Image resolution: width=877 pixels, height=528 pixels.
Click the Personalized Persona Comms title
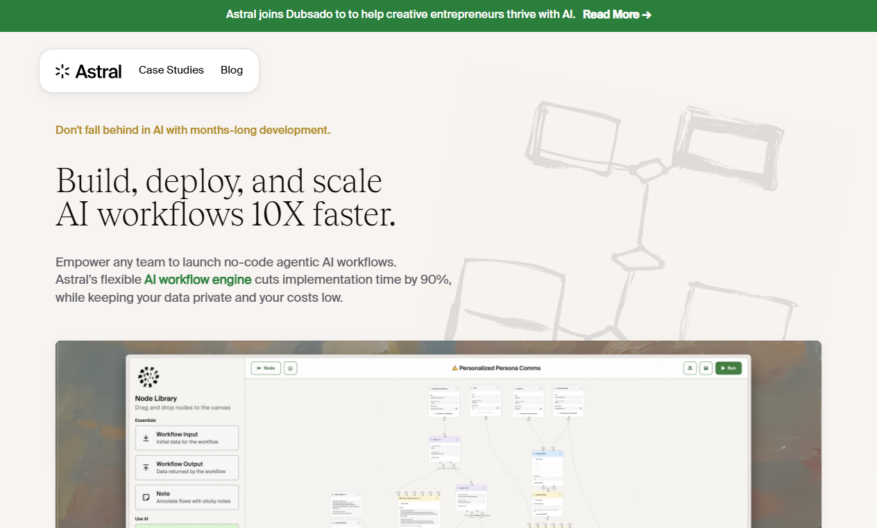pos(496,368)
